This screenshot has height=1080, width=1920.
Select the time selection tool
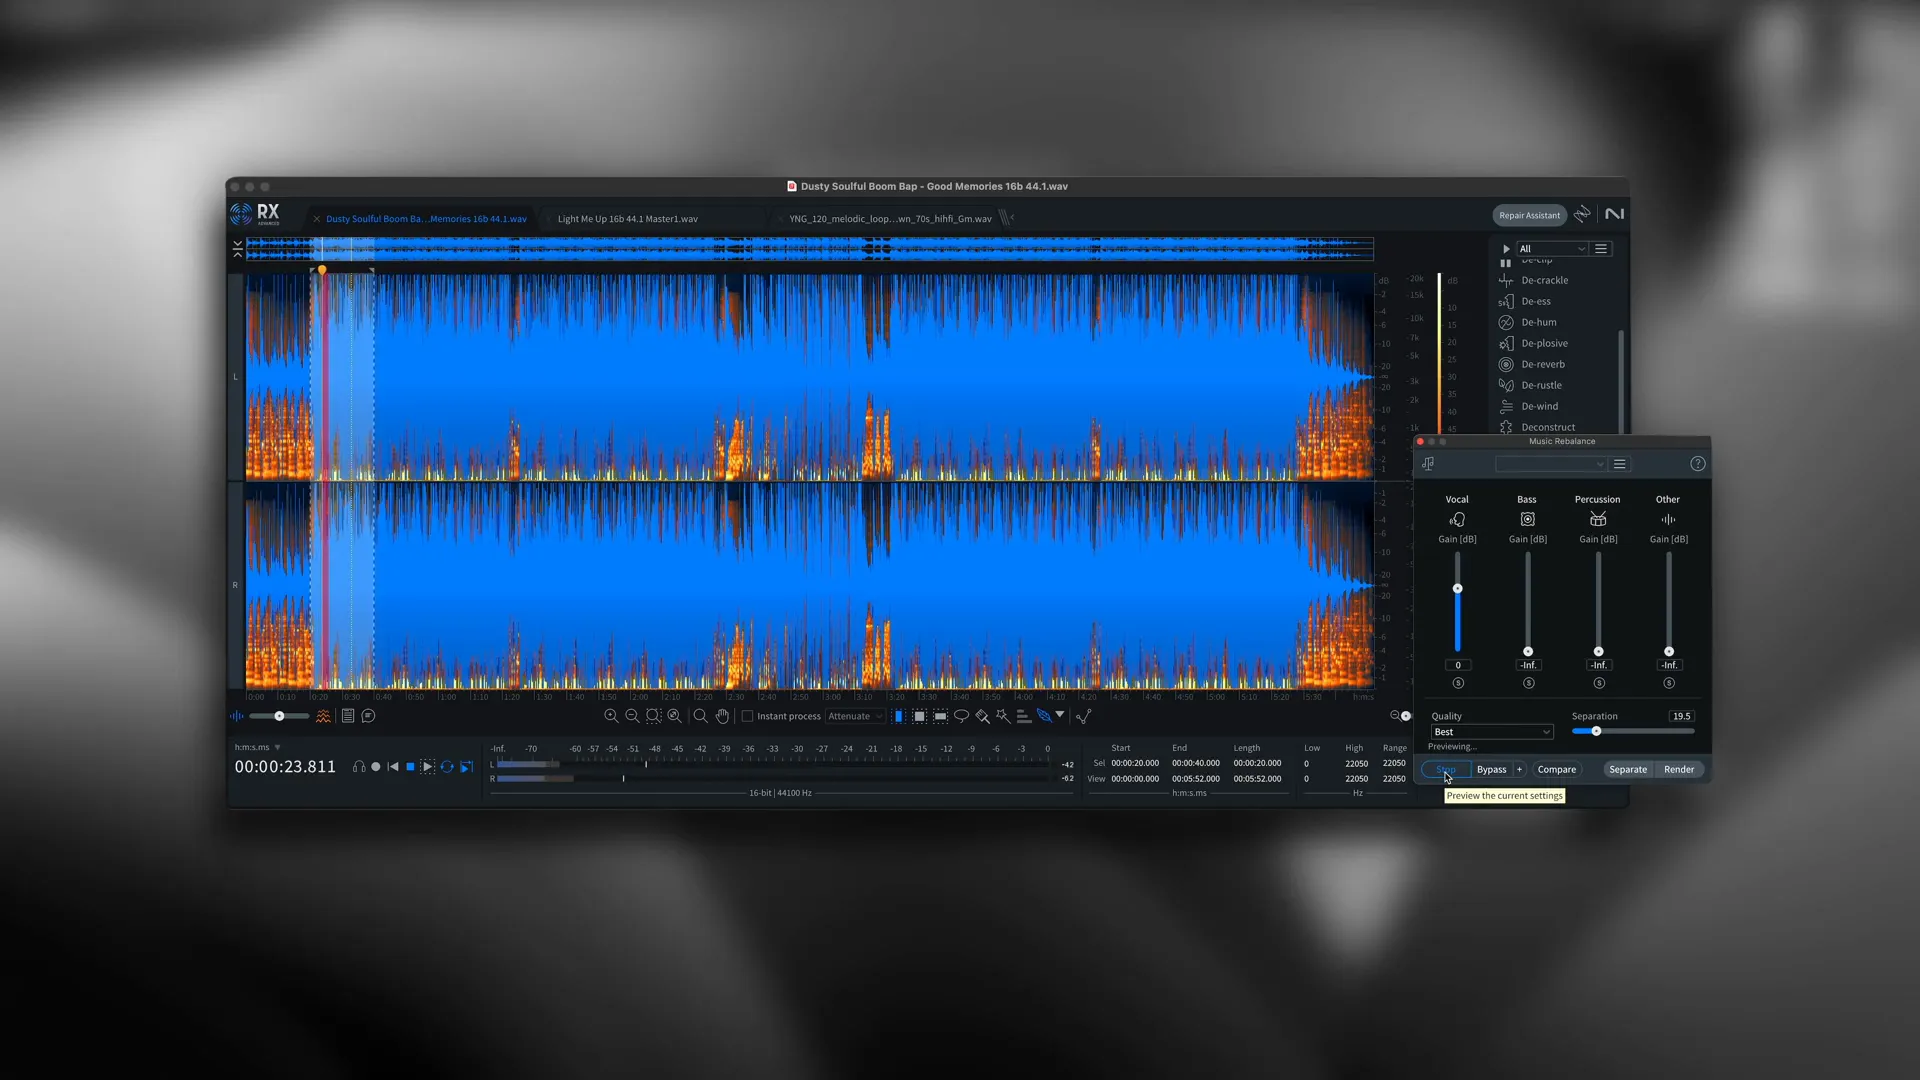pyautogui.click(x=898, y=716)
